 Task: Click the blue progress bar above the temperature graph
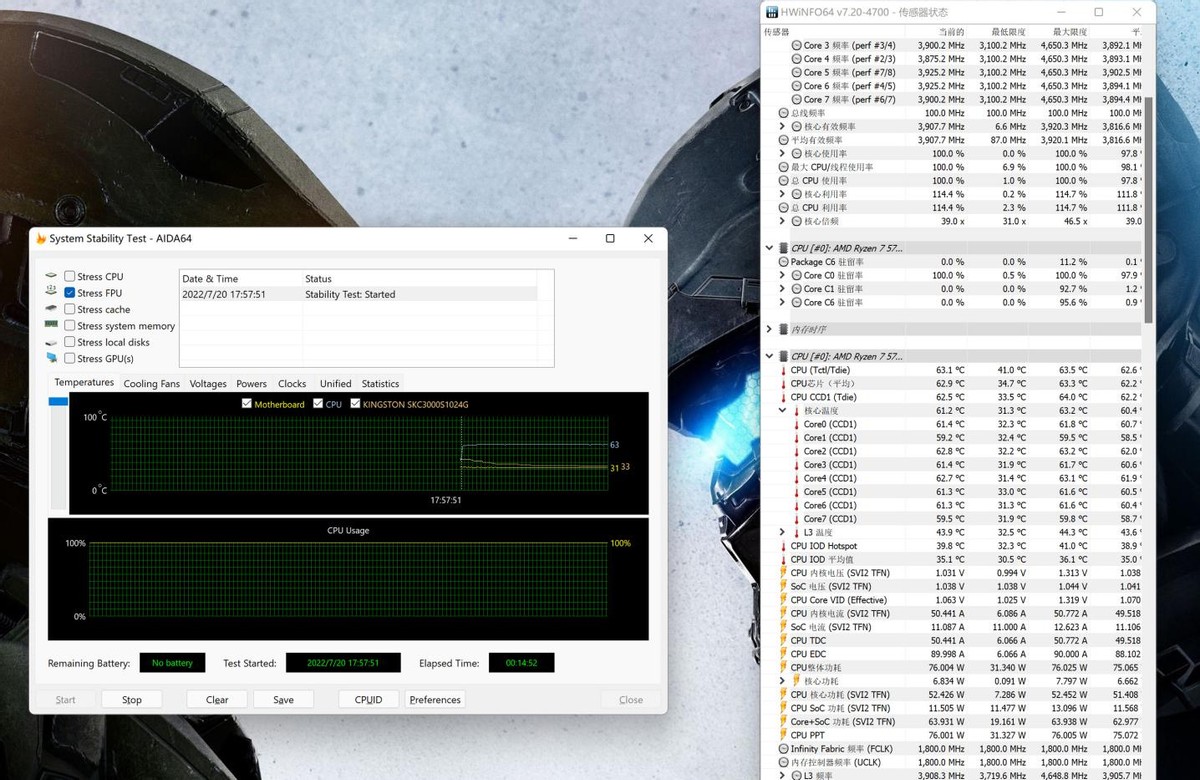click(60, 401)
